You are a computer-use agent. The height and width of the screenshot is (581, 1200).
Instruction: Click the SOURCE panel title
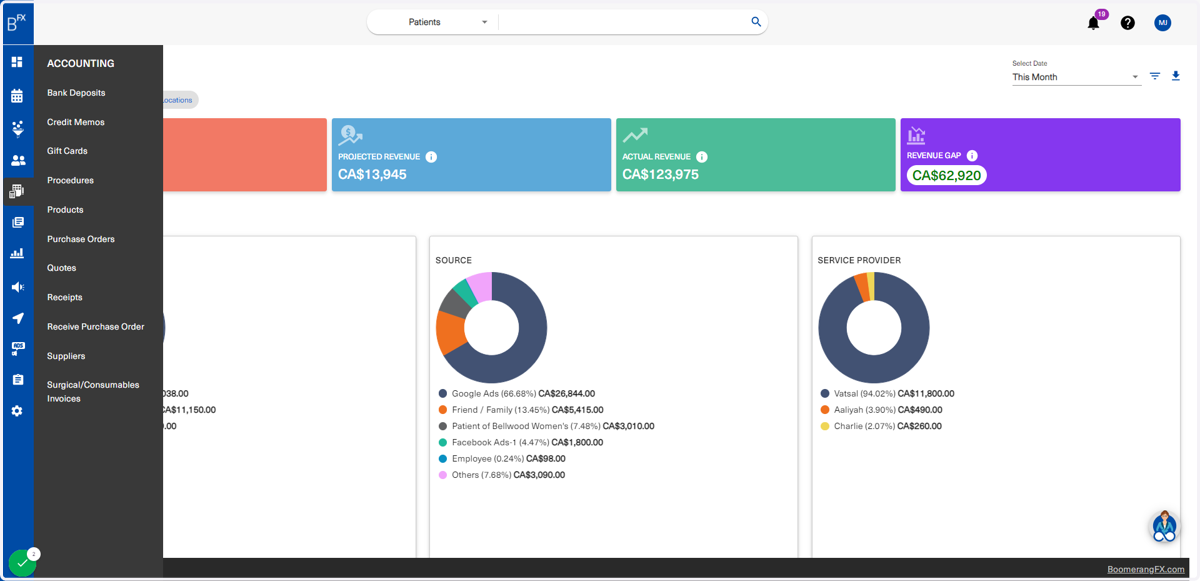(454, 260)
